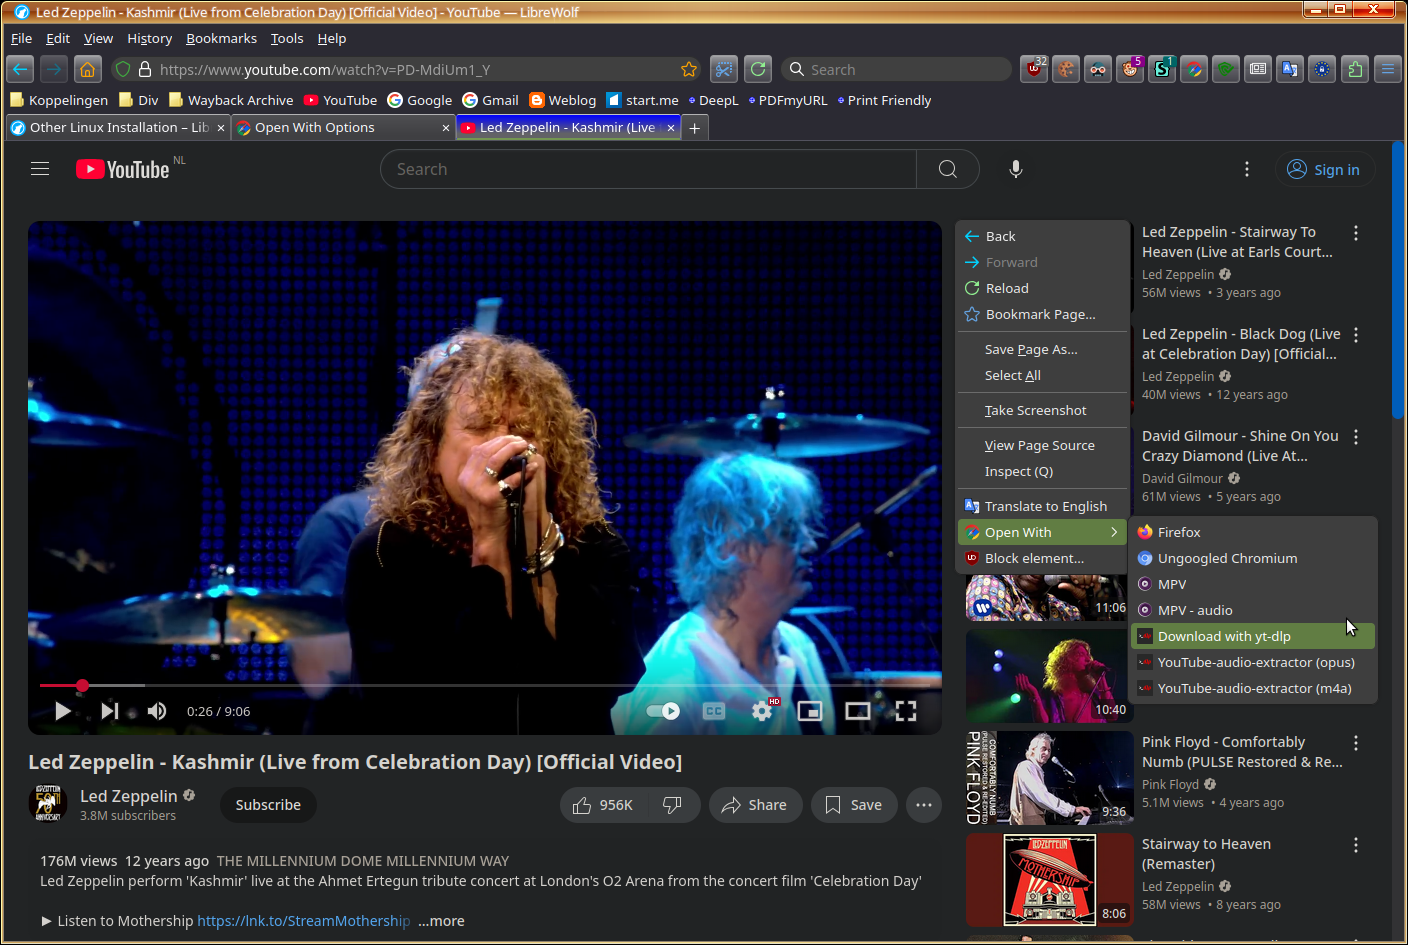Open options for Stairway To Heaven video
The width and height of the screenshot is (1408, 945).
click(1356, 233)
